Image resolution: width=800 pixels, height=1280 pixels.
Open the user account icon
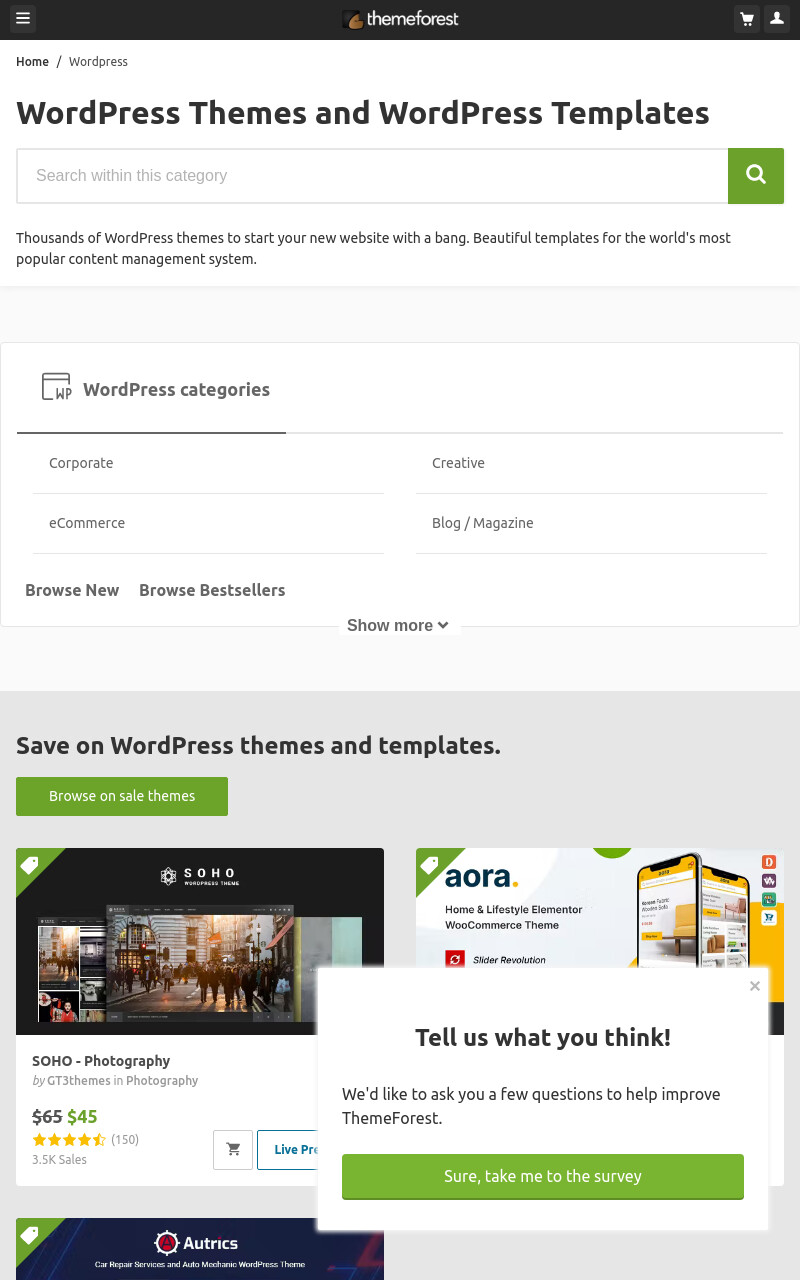777,19
